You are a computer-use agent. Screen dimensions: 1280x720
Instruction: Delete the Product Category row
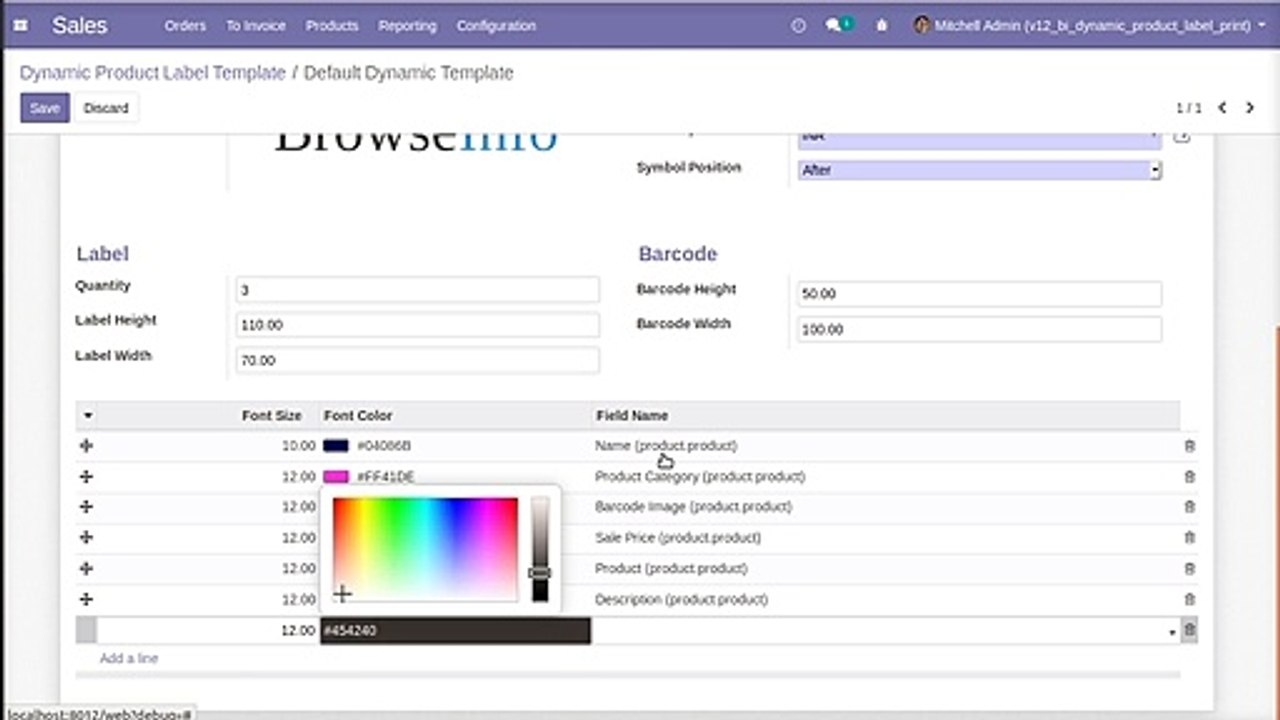pyautogui.click(x=1189, y=477)
